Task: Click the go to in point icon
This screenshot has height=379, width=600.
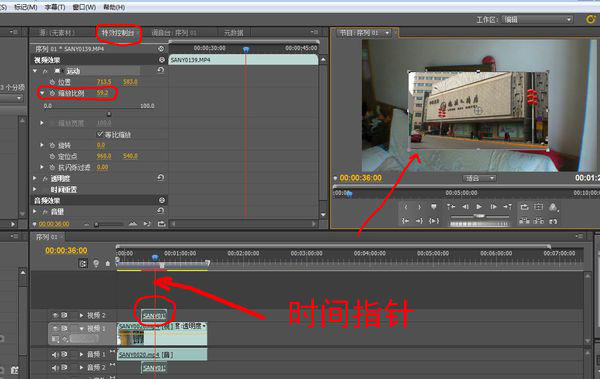Action: coord(406,221)
